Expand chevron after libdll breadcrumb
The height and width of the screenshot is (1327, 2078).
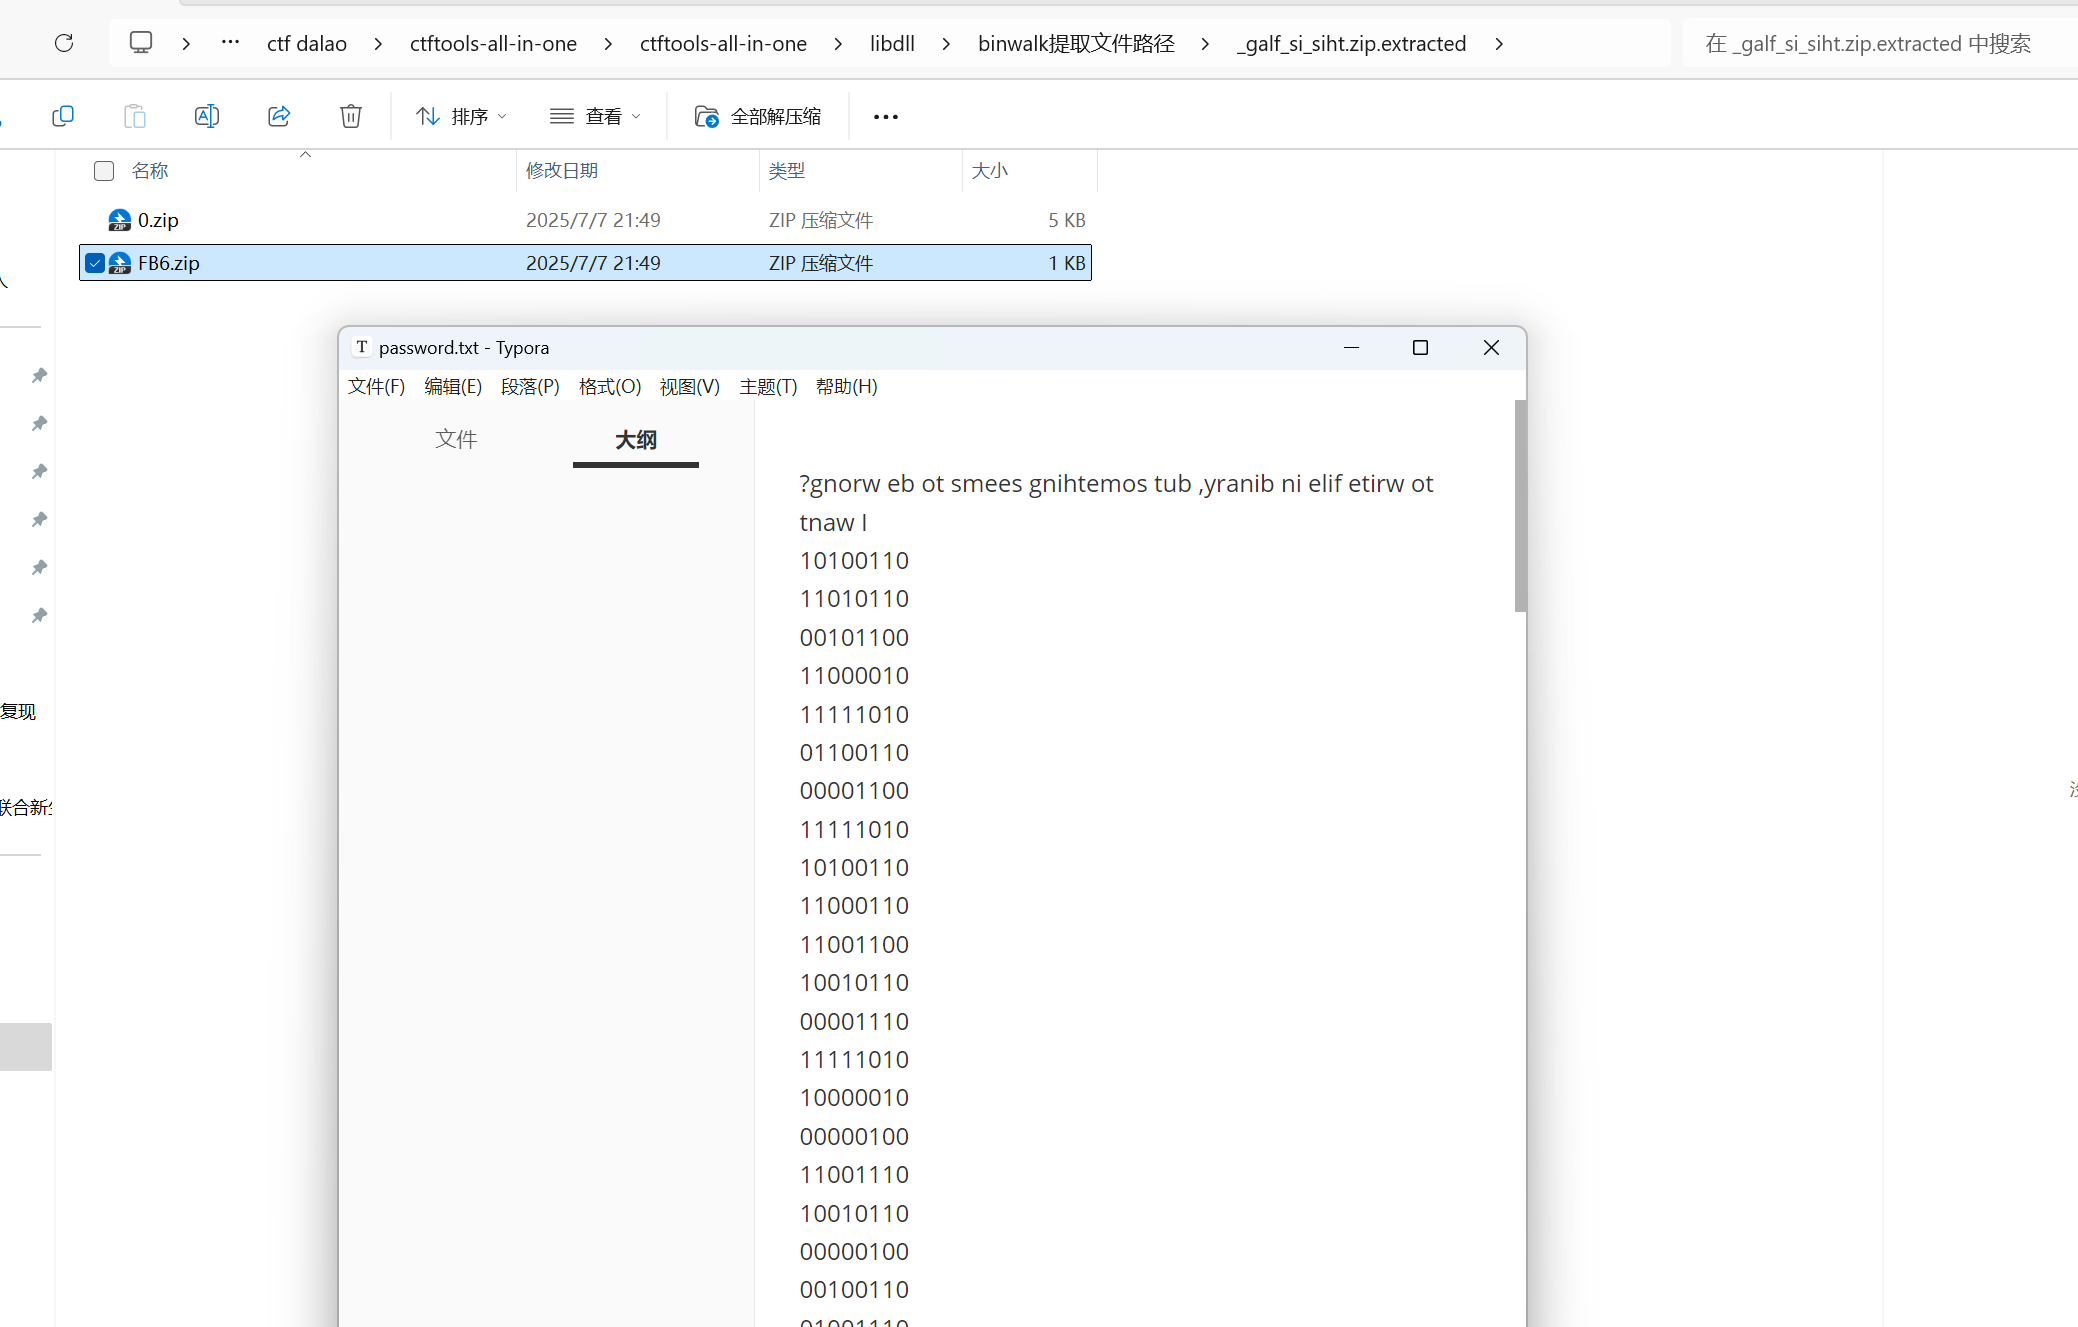[946, 43]
